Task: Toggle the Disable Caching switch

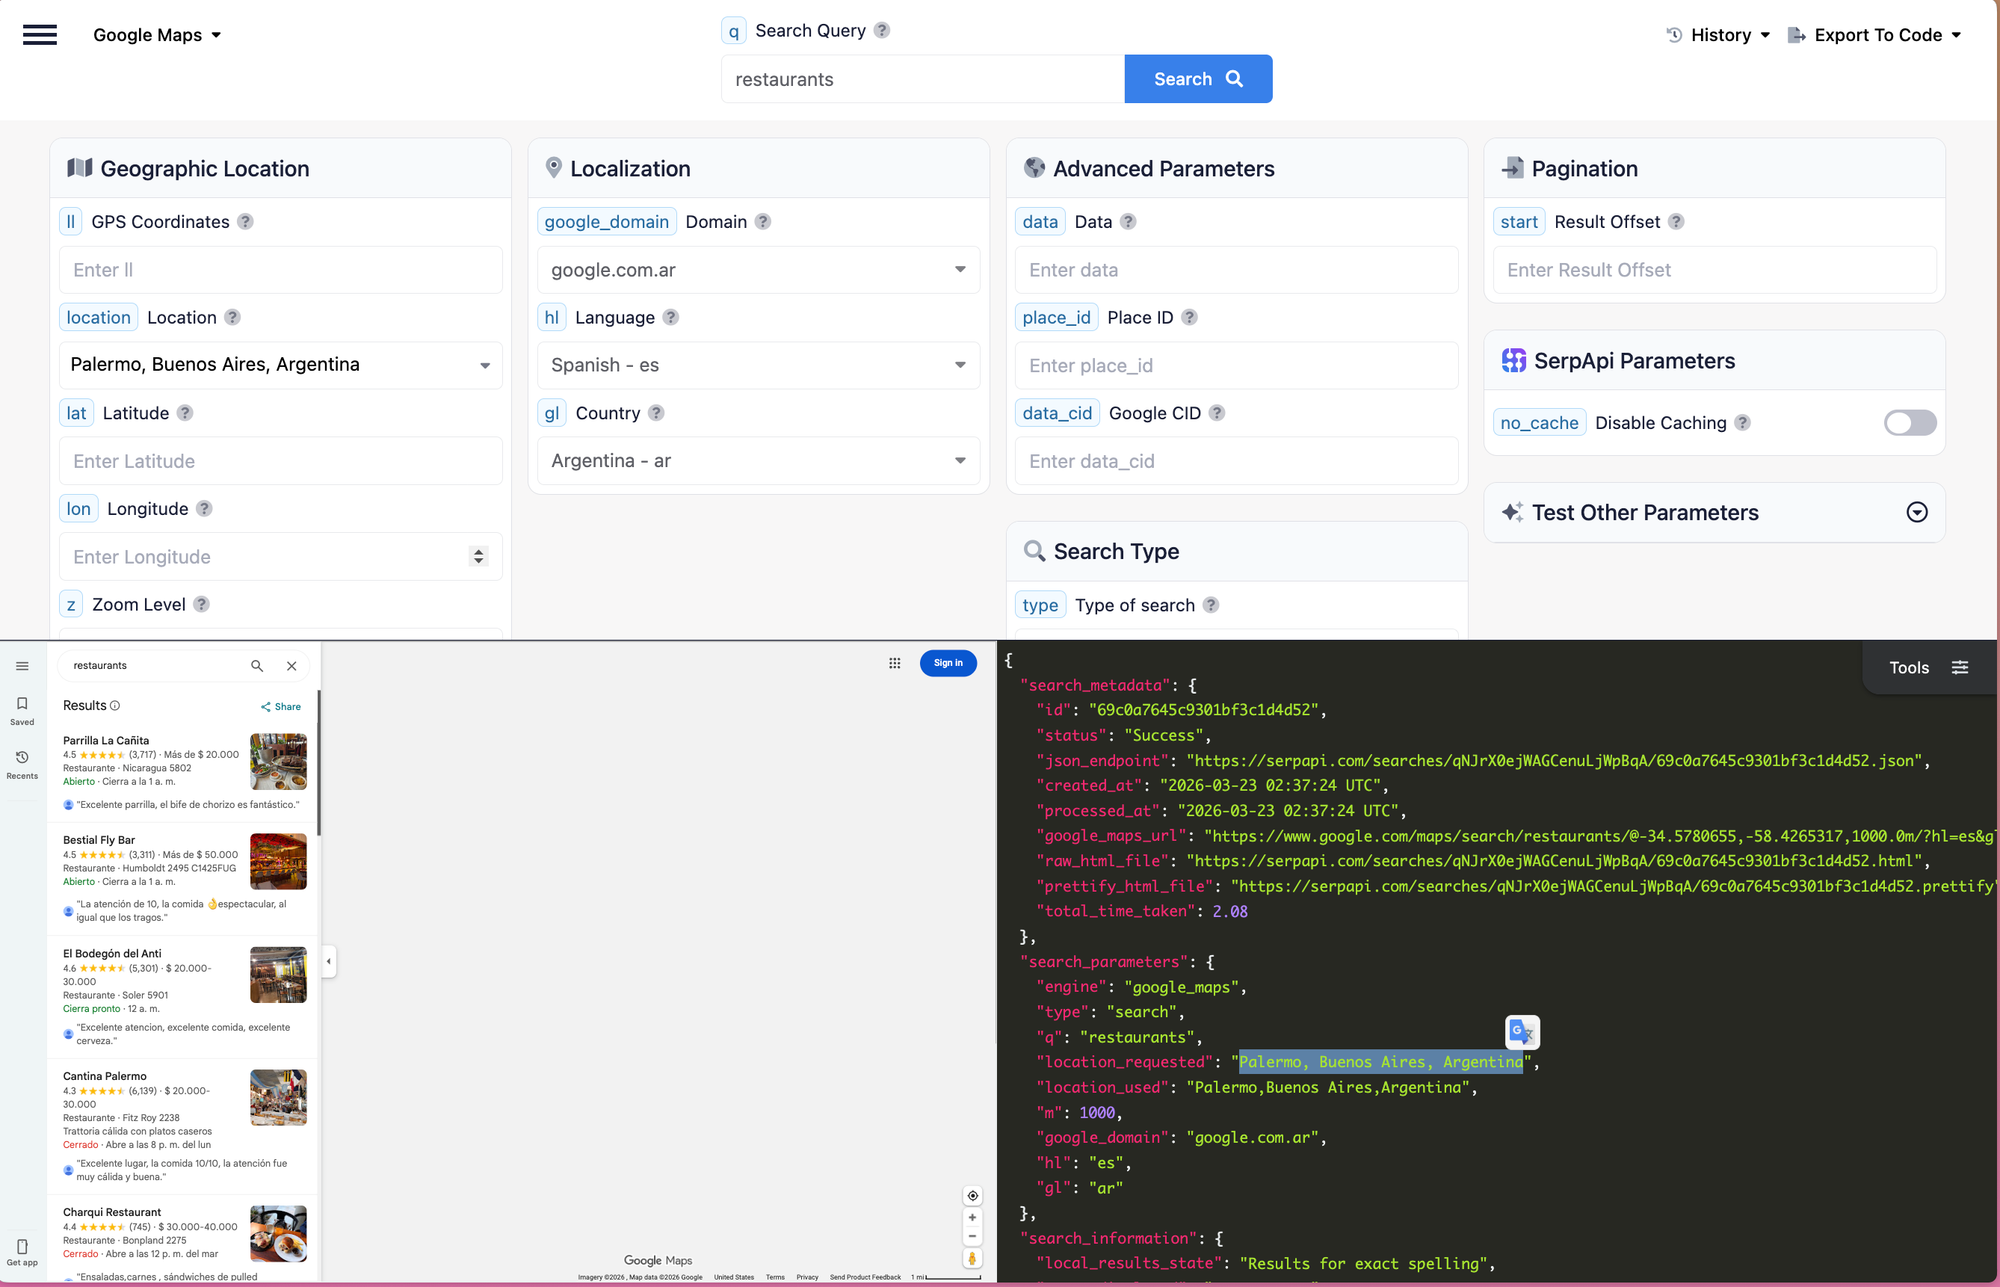Action: pyautogui.click(x=1909, y=423)
